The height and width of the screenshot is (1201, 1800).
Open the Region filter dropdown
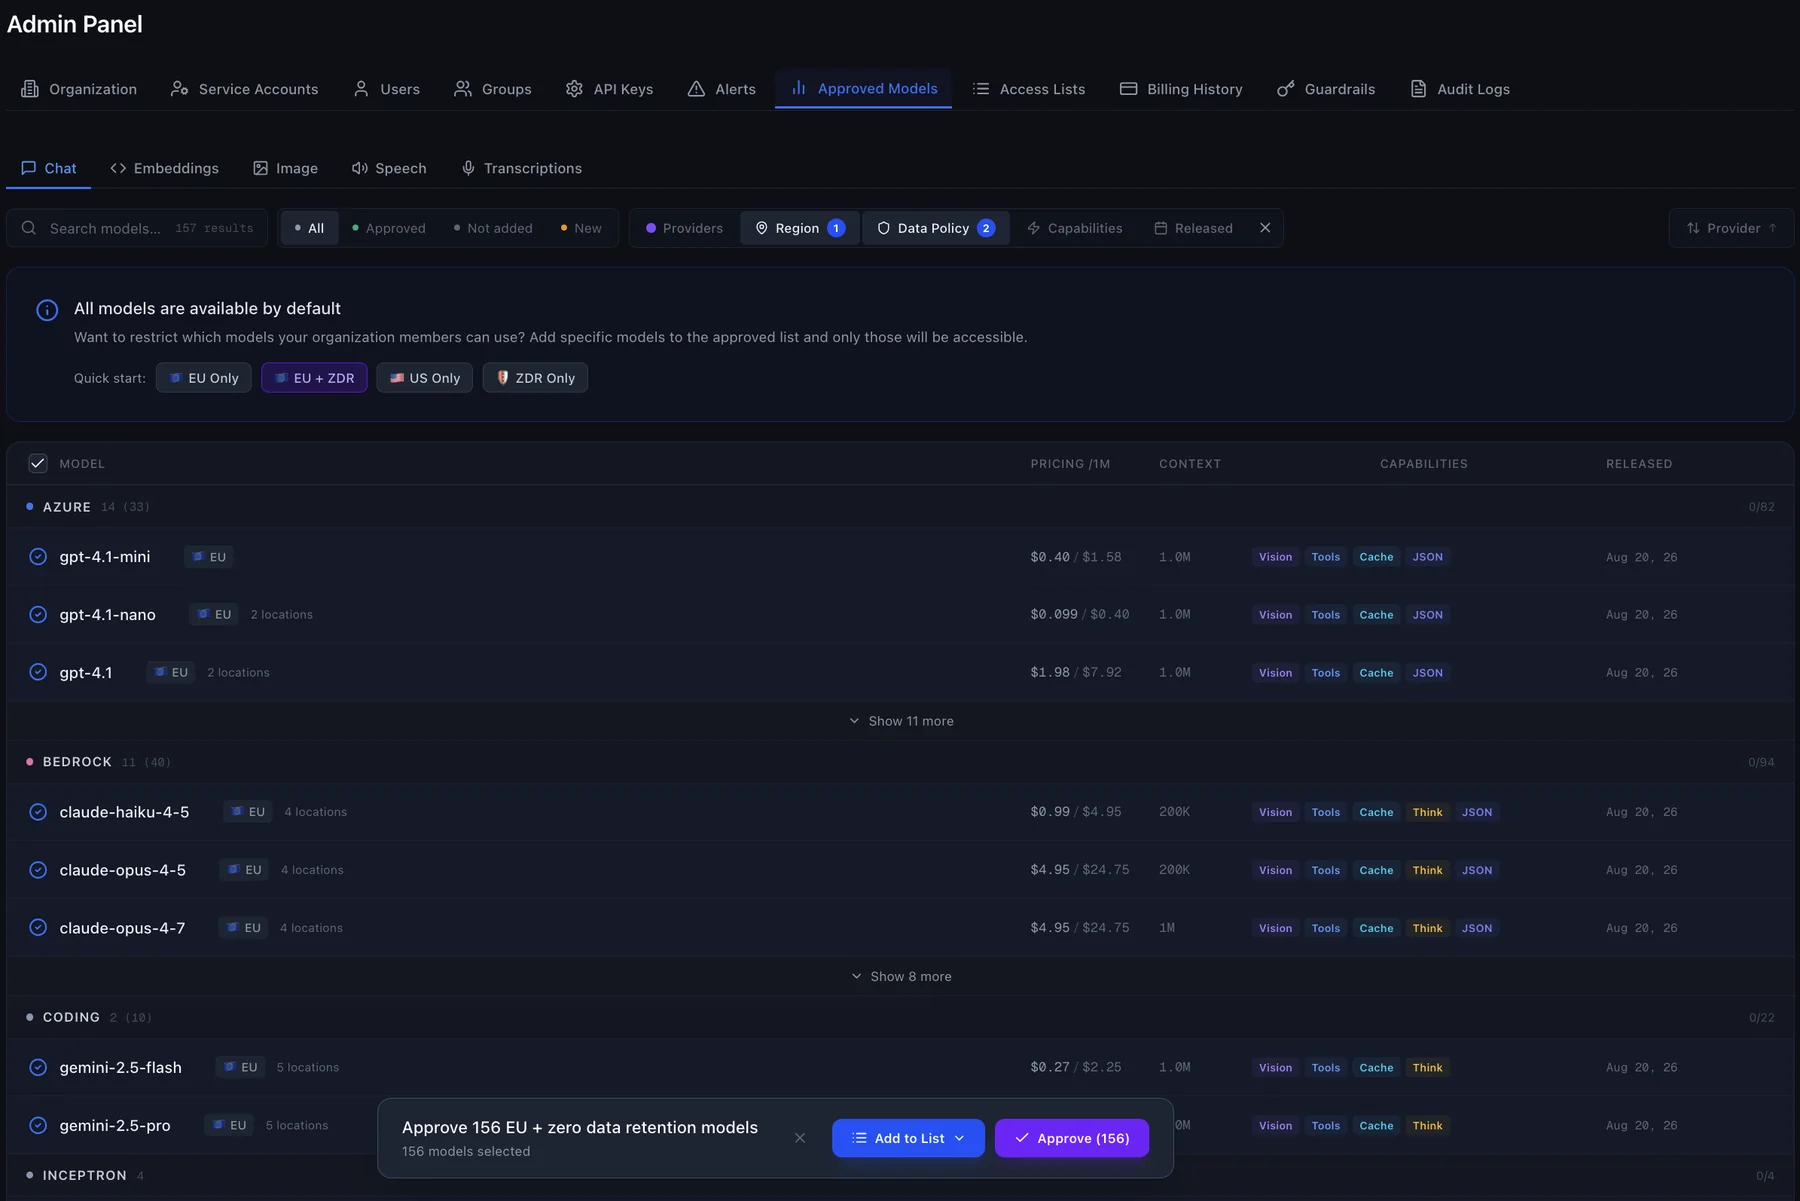[x=800, y=228]
